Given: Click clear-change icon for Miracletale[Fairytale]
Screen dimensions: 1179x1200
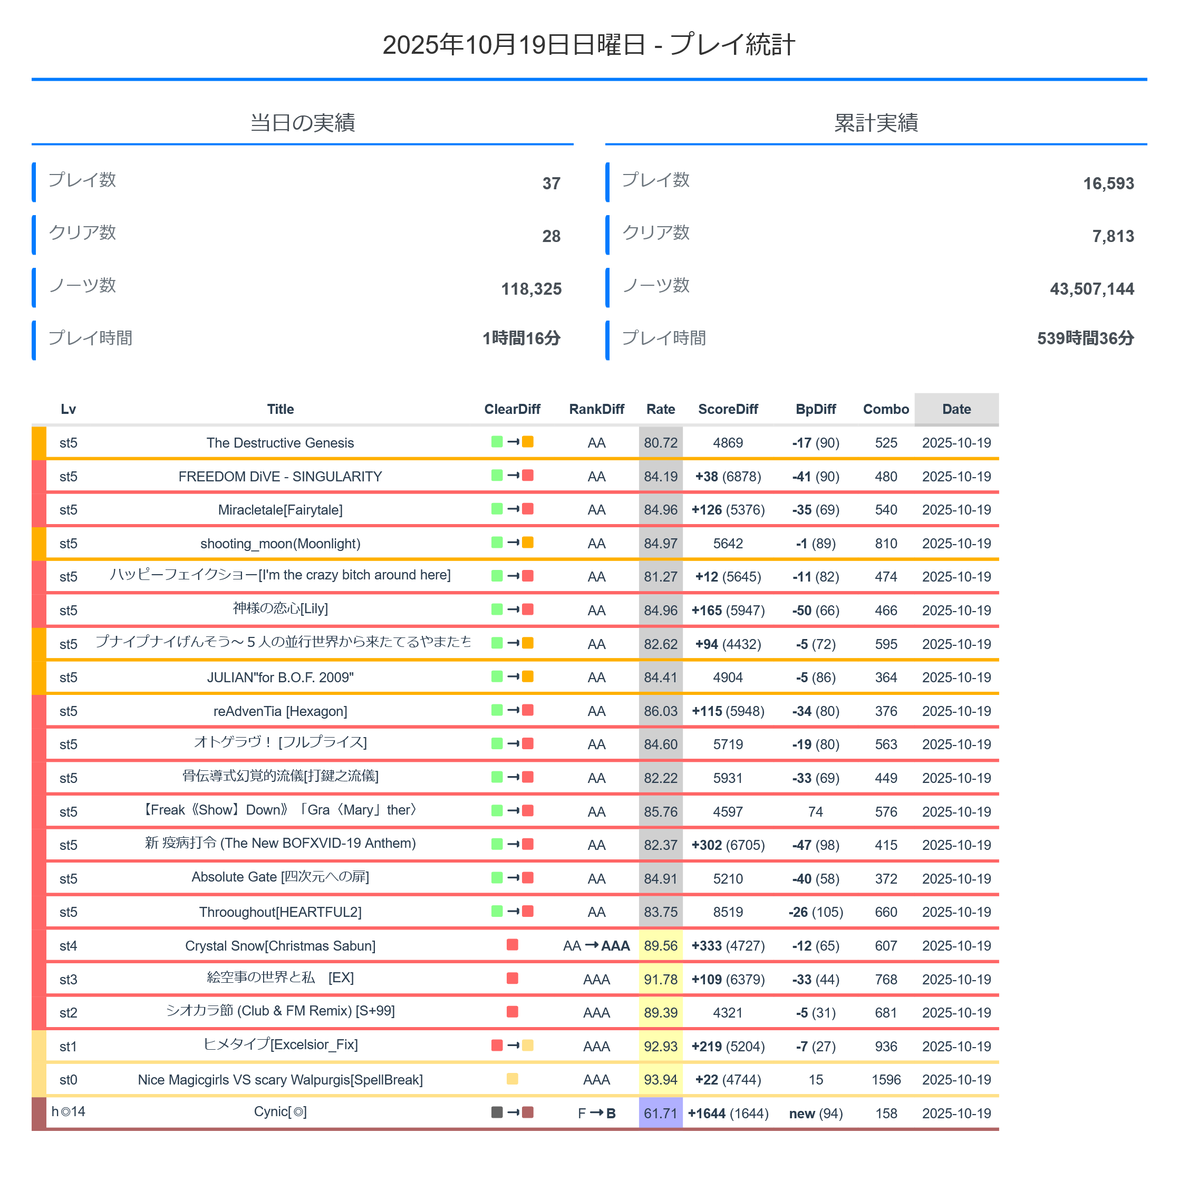Looking at the screenshot, I should pyautogui.click(x=513, y=509).
